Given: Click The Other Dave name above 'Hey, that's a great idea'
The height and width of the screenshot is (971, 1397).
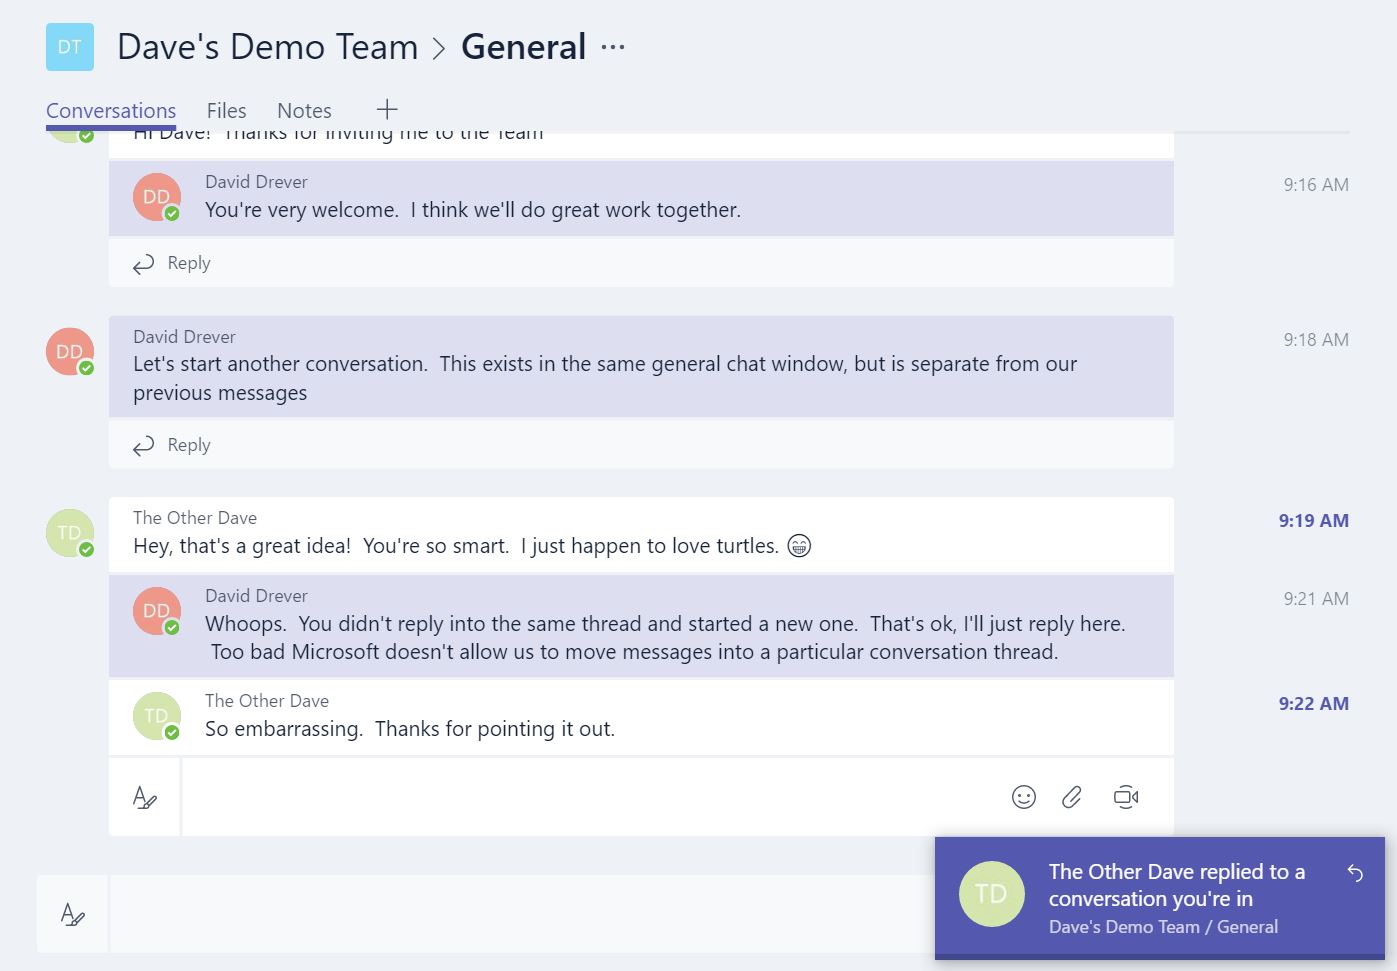Looking at the screenshot, I should click(195, 518).
